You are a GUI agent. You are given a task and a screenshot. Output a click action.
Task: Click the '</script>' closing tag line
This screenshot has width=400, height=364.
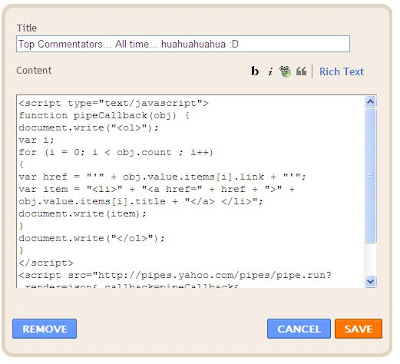pyautogui.click(x=46, y=263)
